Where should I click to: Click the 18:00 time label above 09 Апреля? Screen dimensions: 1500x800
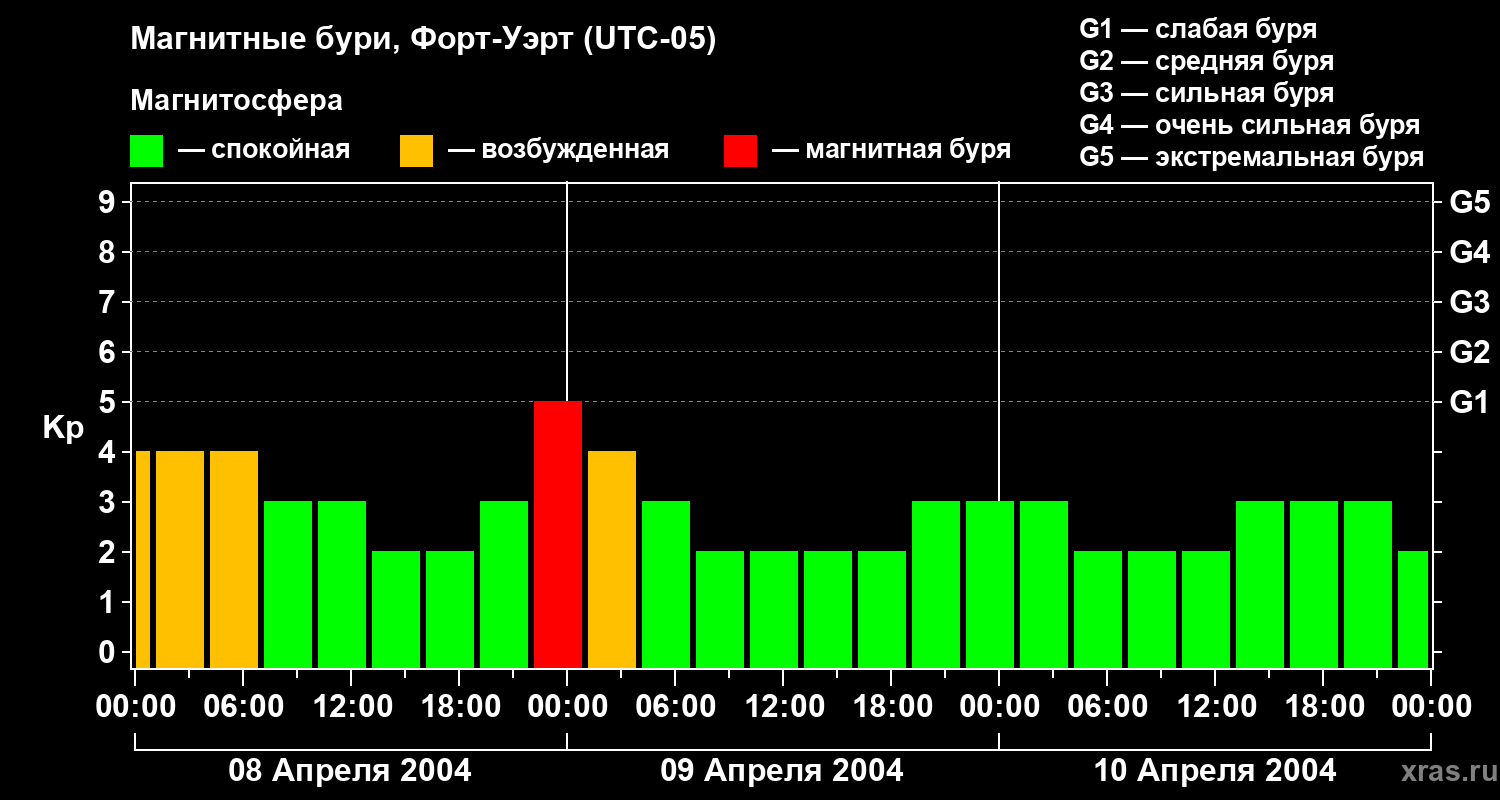[x=891, y=706]
